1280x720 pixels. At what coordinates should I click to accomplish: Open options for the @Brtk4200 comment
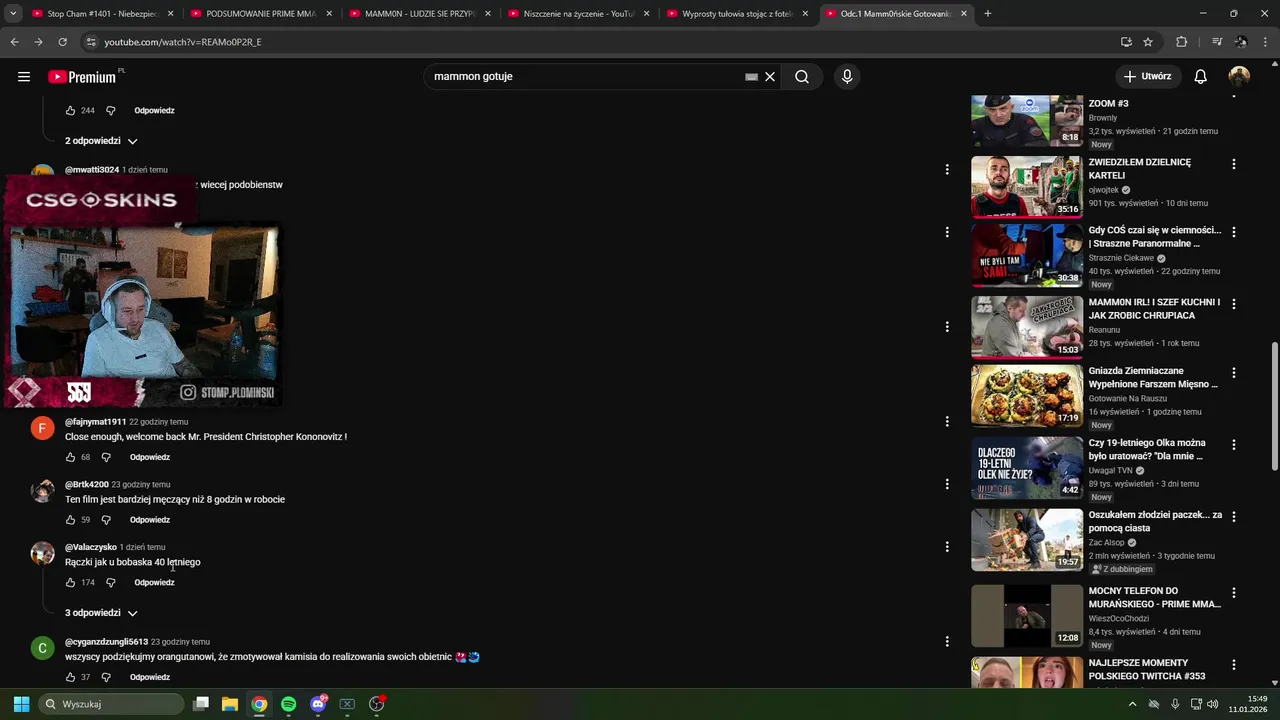tap(947, 484)
